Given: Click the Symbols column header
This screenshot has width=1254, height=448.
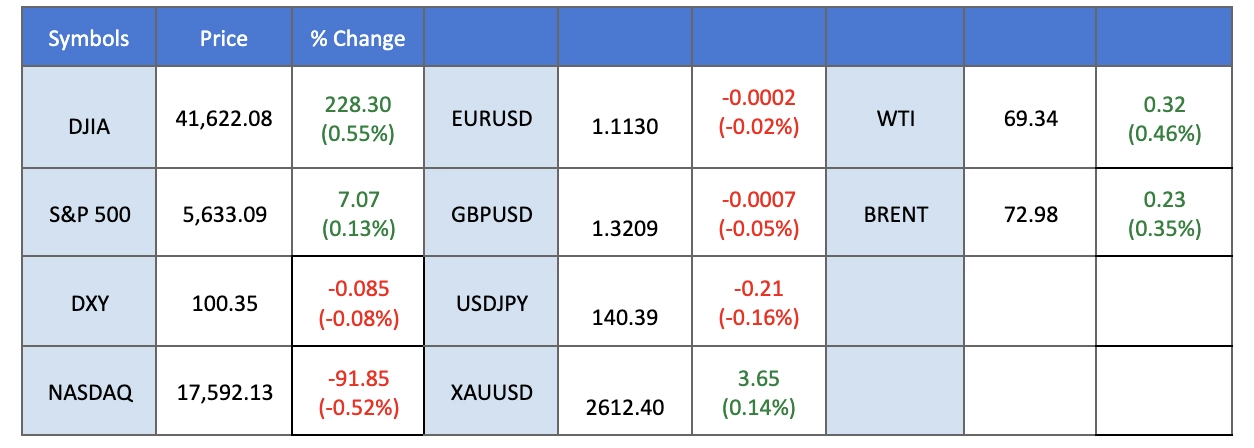Looking at the screenshot, I should [89, 39].
